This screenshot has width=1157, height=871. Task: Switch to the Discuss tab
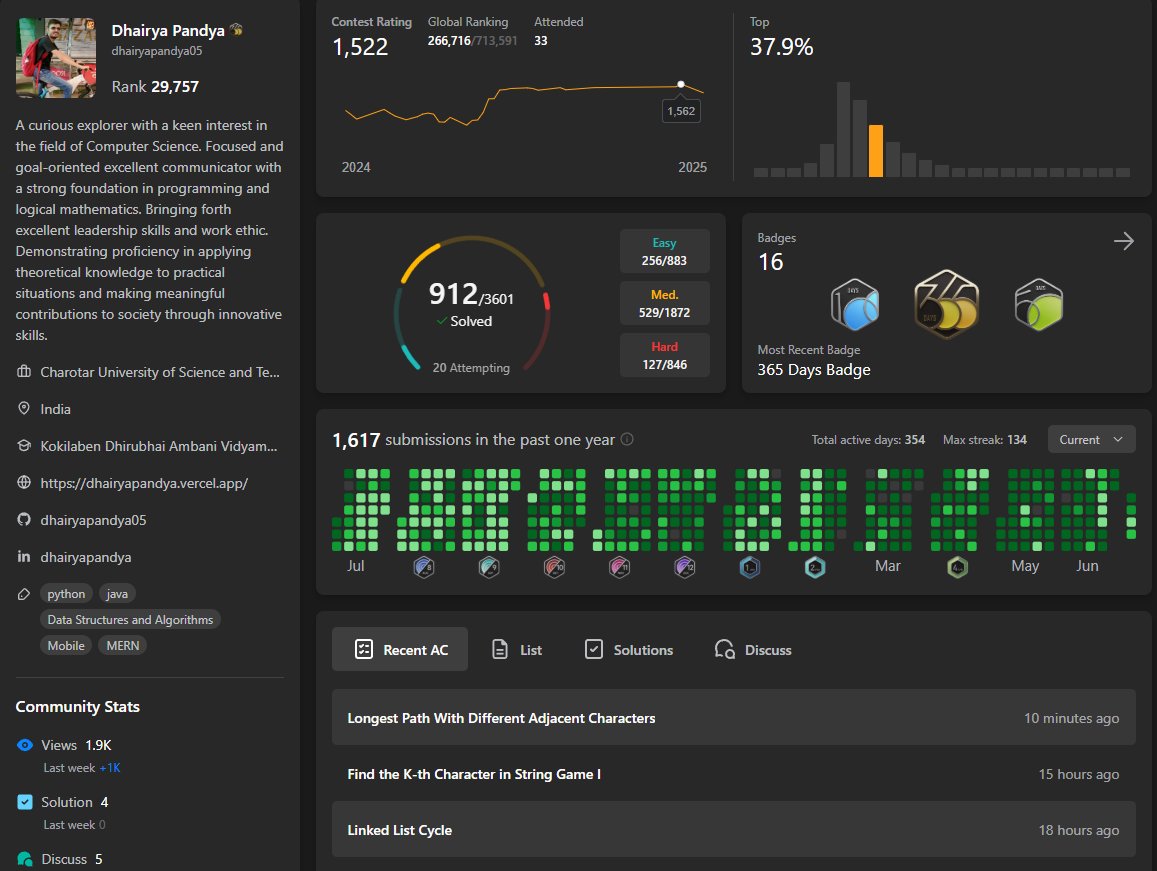click(753, 650)
